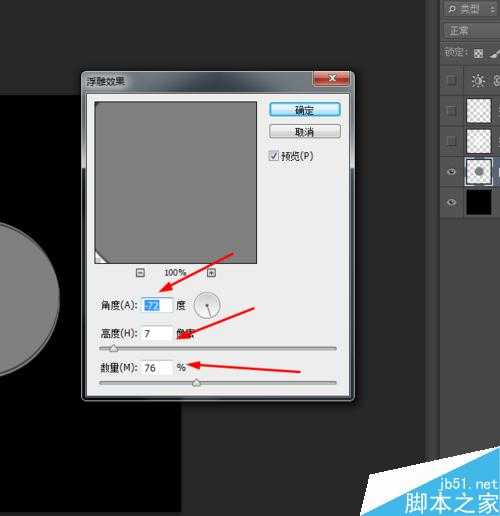Click the height slider handle
Screen dimensions: 500x516
point(114,348)
